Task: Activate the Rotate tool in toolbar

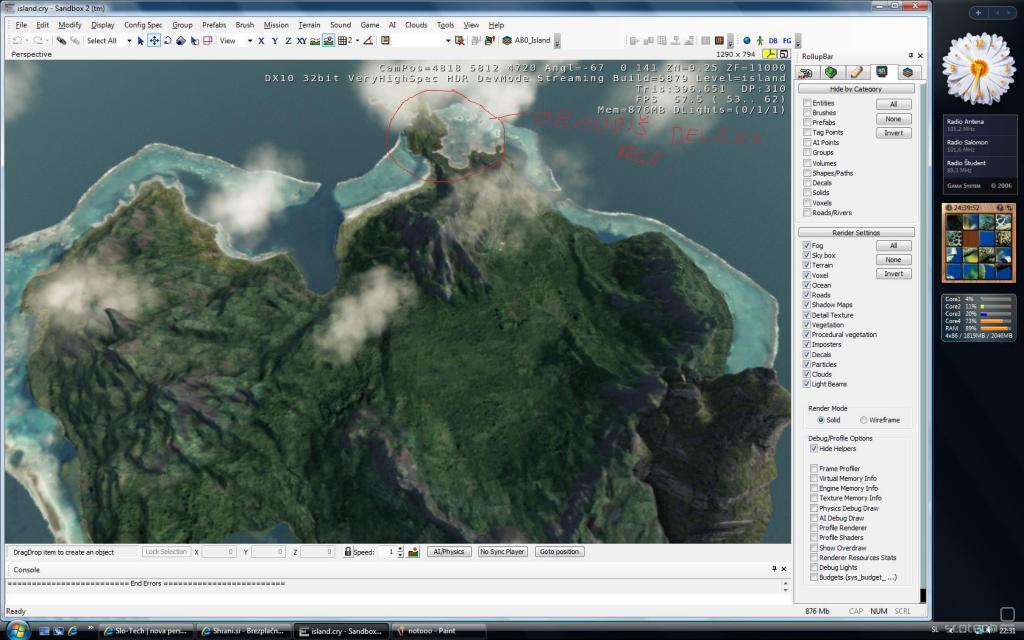Action: tap(167, 40)
